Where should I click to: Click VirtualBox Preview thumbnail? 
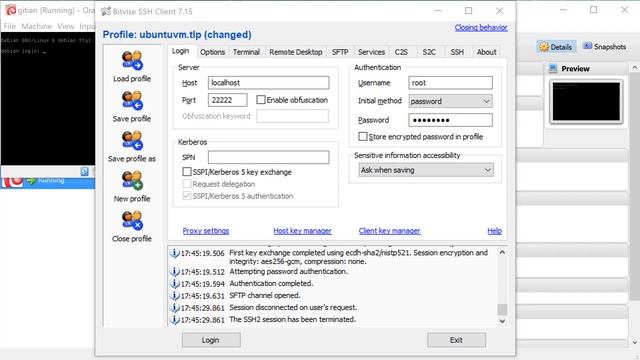pos(586,102)
